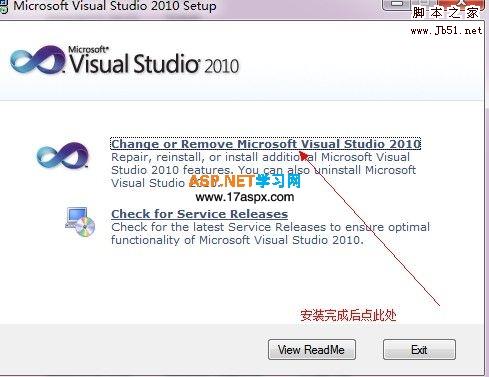Click the 脚本之家 watermark in the corner
Viewport: 489px width, 377px height.
click(446, 13)
